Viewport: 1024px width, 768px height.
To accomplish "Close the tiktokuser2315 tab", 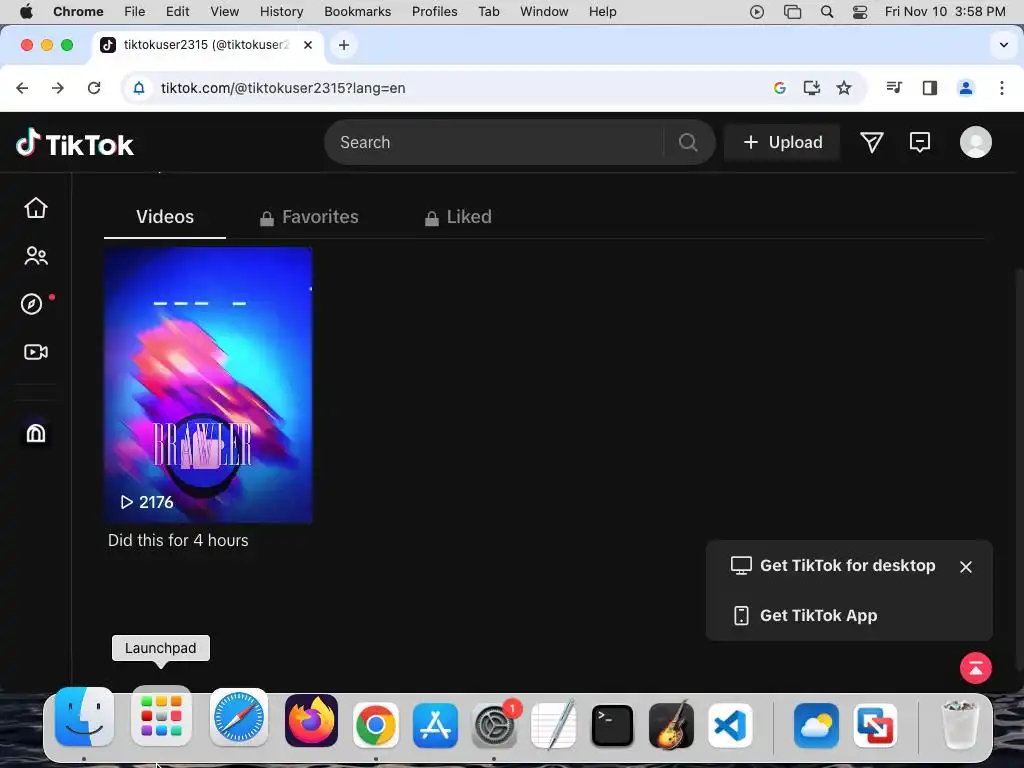I will tap(308, 45).
